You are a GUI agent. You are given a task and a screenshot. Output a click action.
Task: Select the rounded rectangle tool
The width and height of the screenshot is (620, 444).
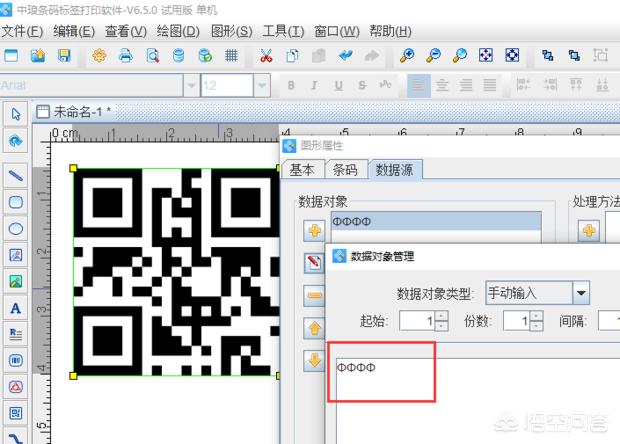[x=15, y=202]
